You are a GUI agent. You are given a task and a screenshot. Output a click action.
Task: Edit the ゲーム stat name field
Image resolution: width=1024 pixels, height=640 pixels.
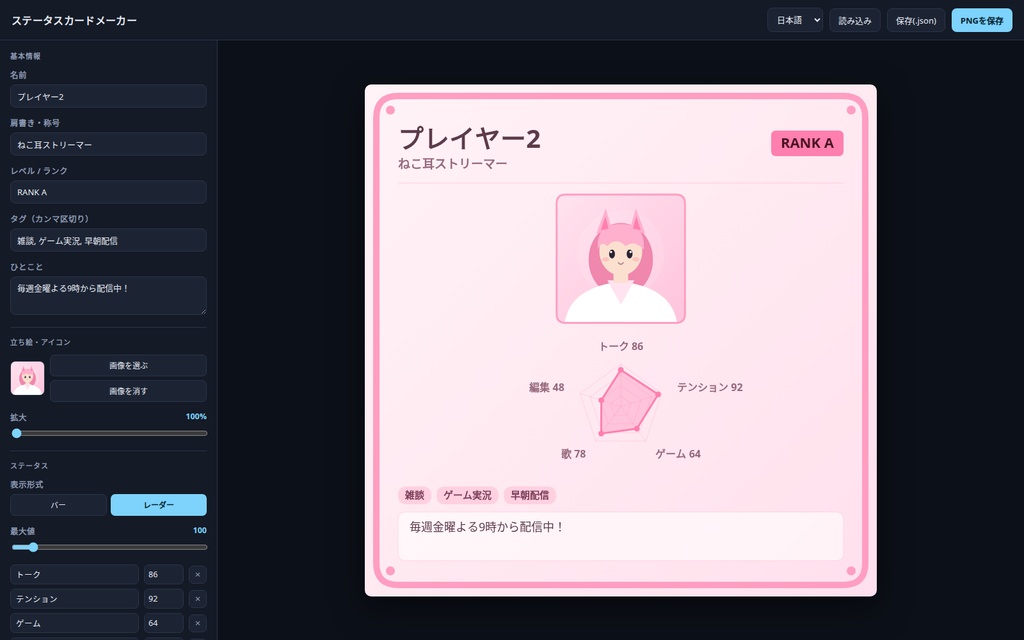pos(74,623)
